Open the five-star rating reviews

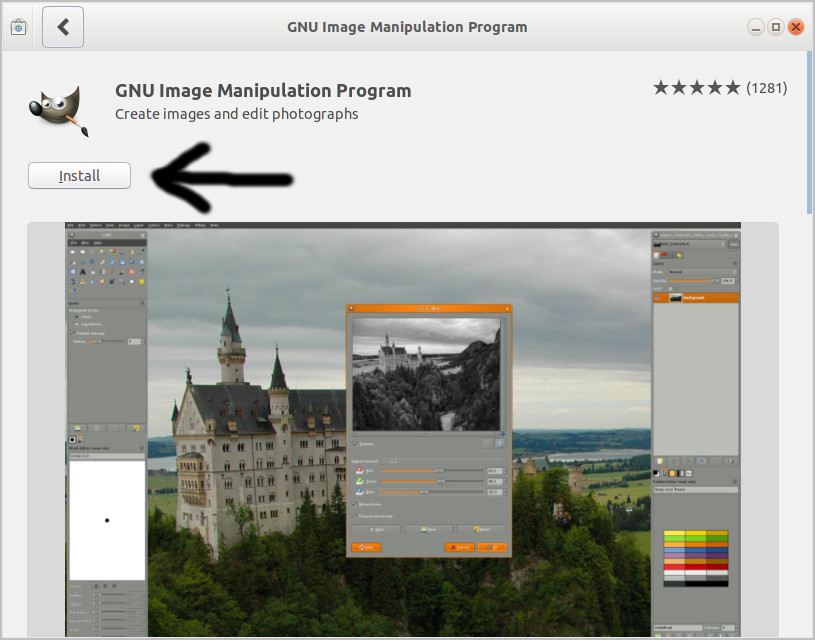pyautogui.click(x=696, y=88)
